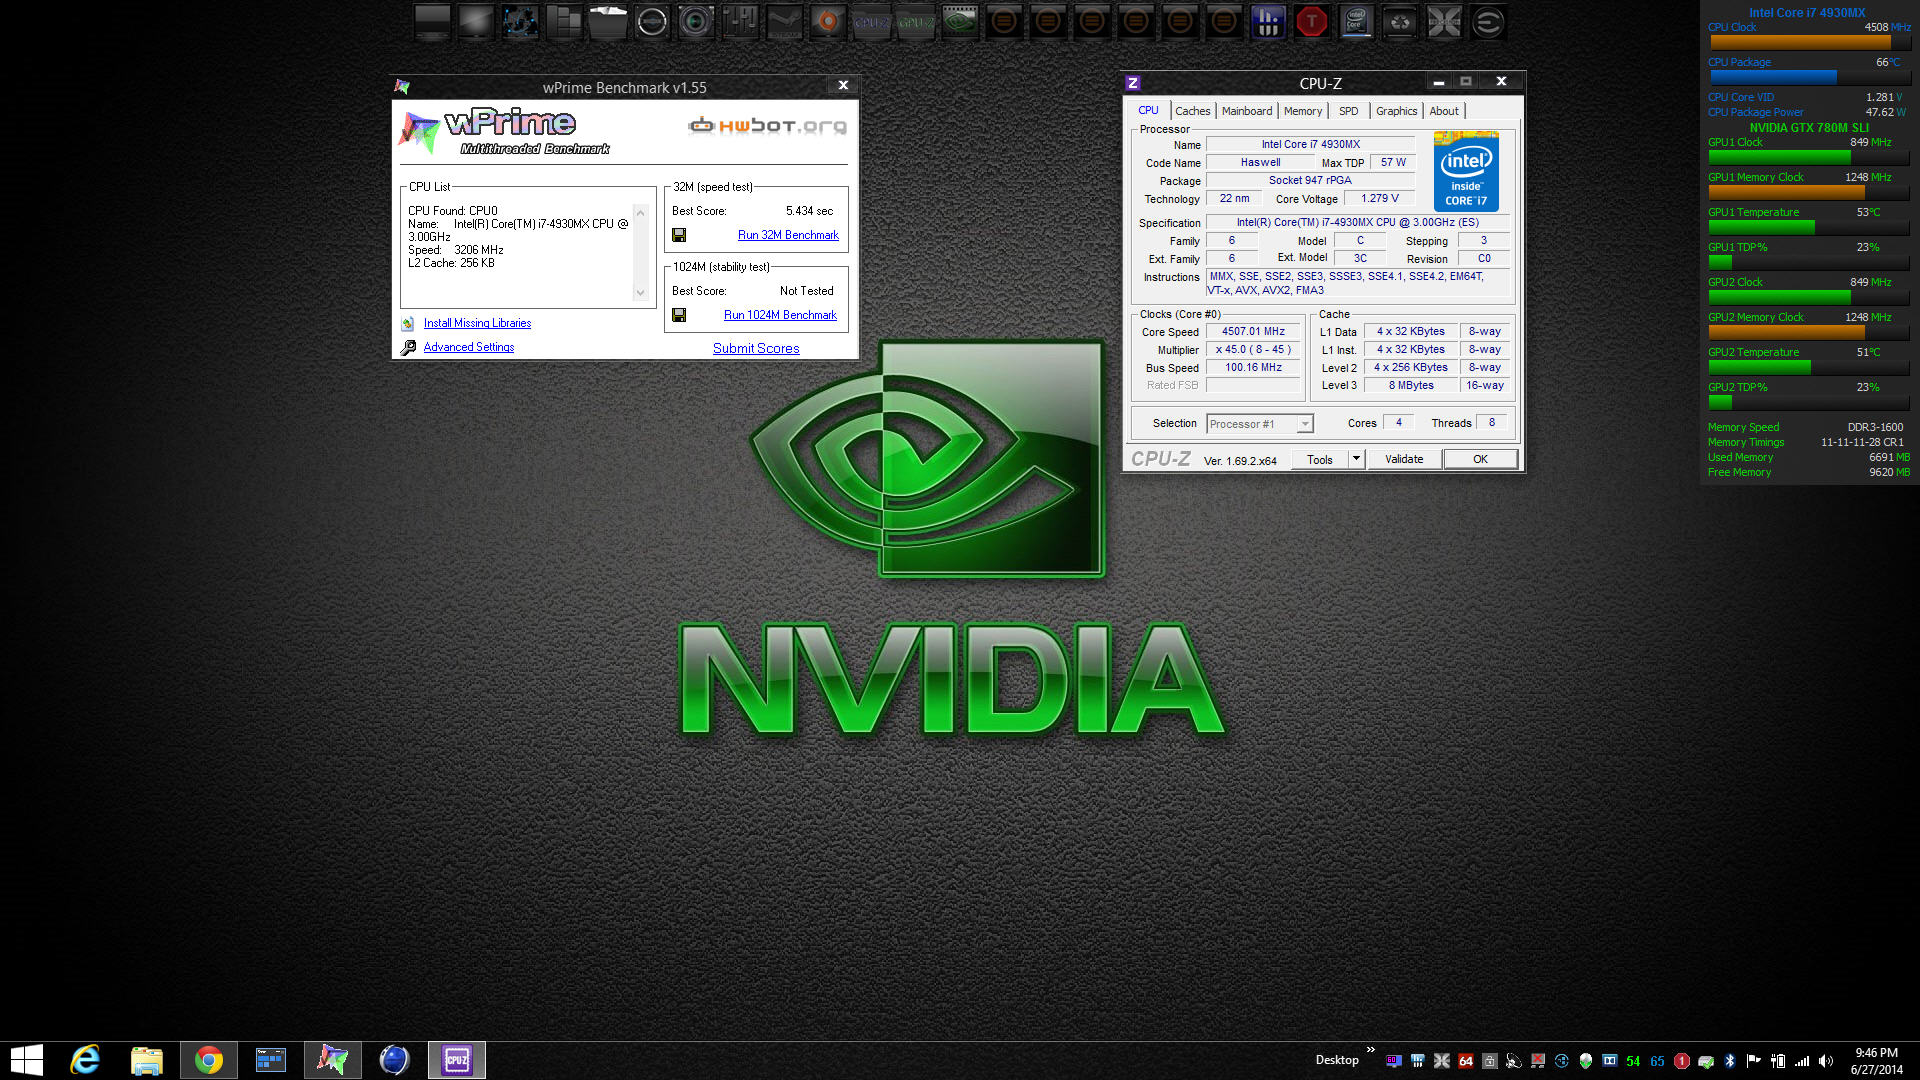
Task: Click the CPU Package label in sidebar widget
Action: [1739, 62]
